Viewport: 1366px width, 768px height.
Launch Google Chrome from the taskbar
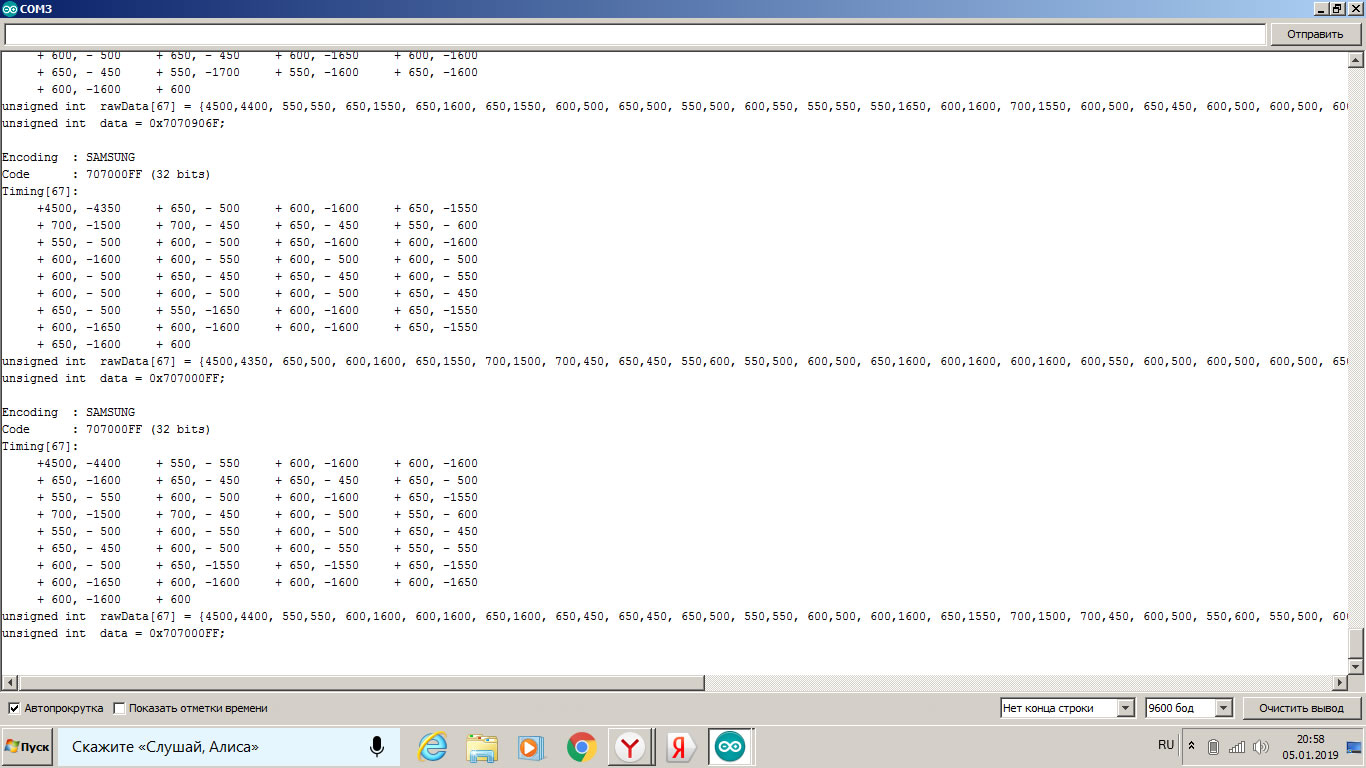coord(581,747)
